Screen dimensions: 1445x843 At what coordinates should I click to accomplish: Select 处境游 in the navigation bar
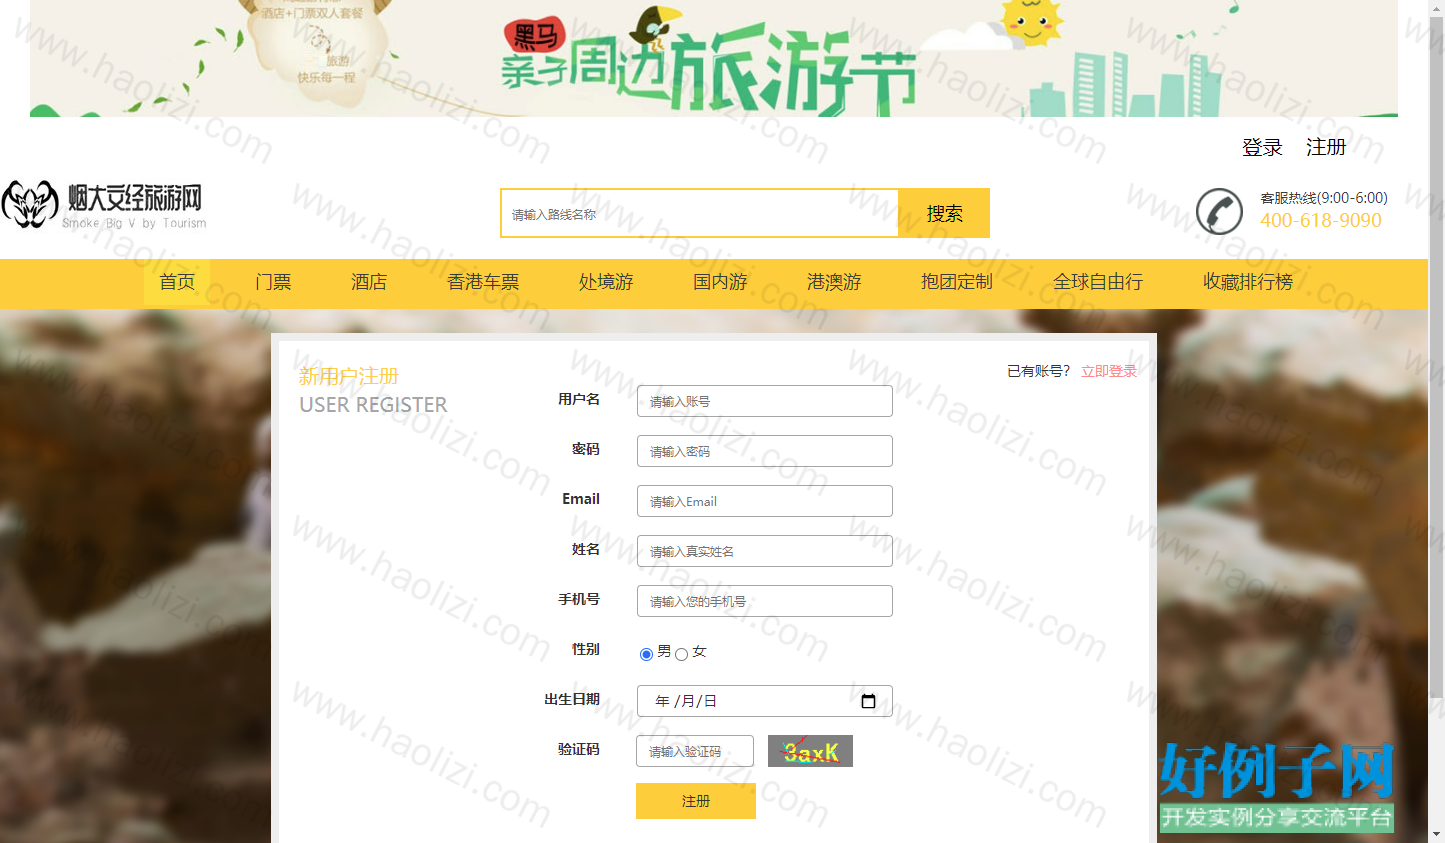pyautogui.click(x=606, y=282)
